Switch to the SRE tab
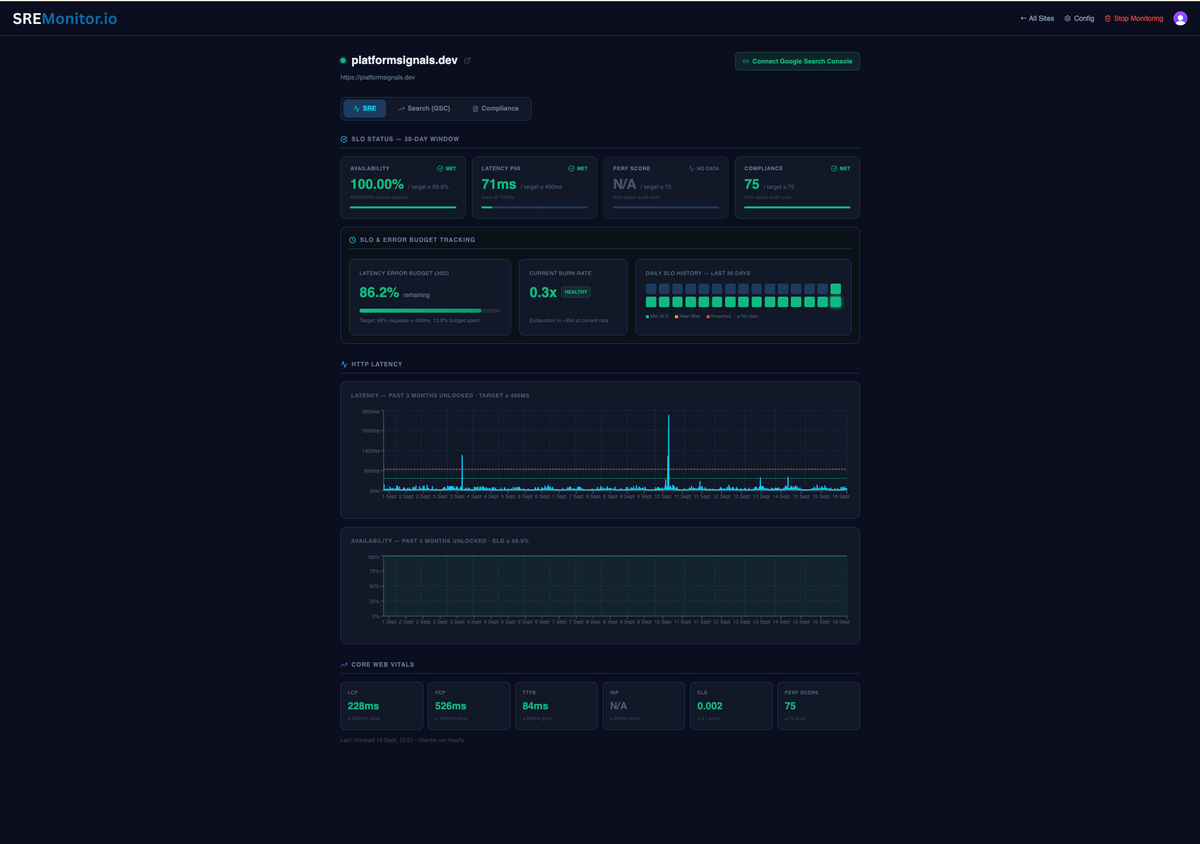 pyautogui.click(x=365, y=108)
